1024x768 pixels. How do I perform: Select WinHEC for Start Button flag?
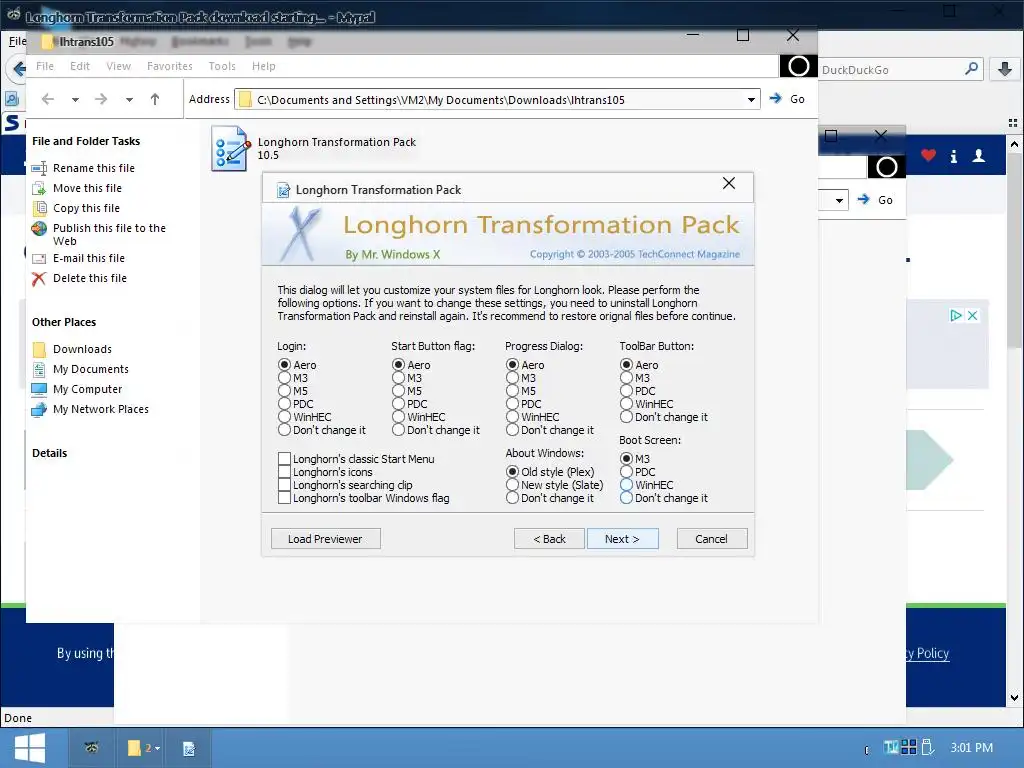[x=398, y=417]
